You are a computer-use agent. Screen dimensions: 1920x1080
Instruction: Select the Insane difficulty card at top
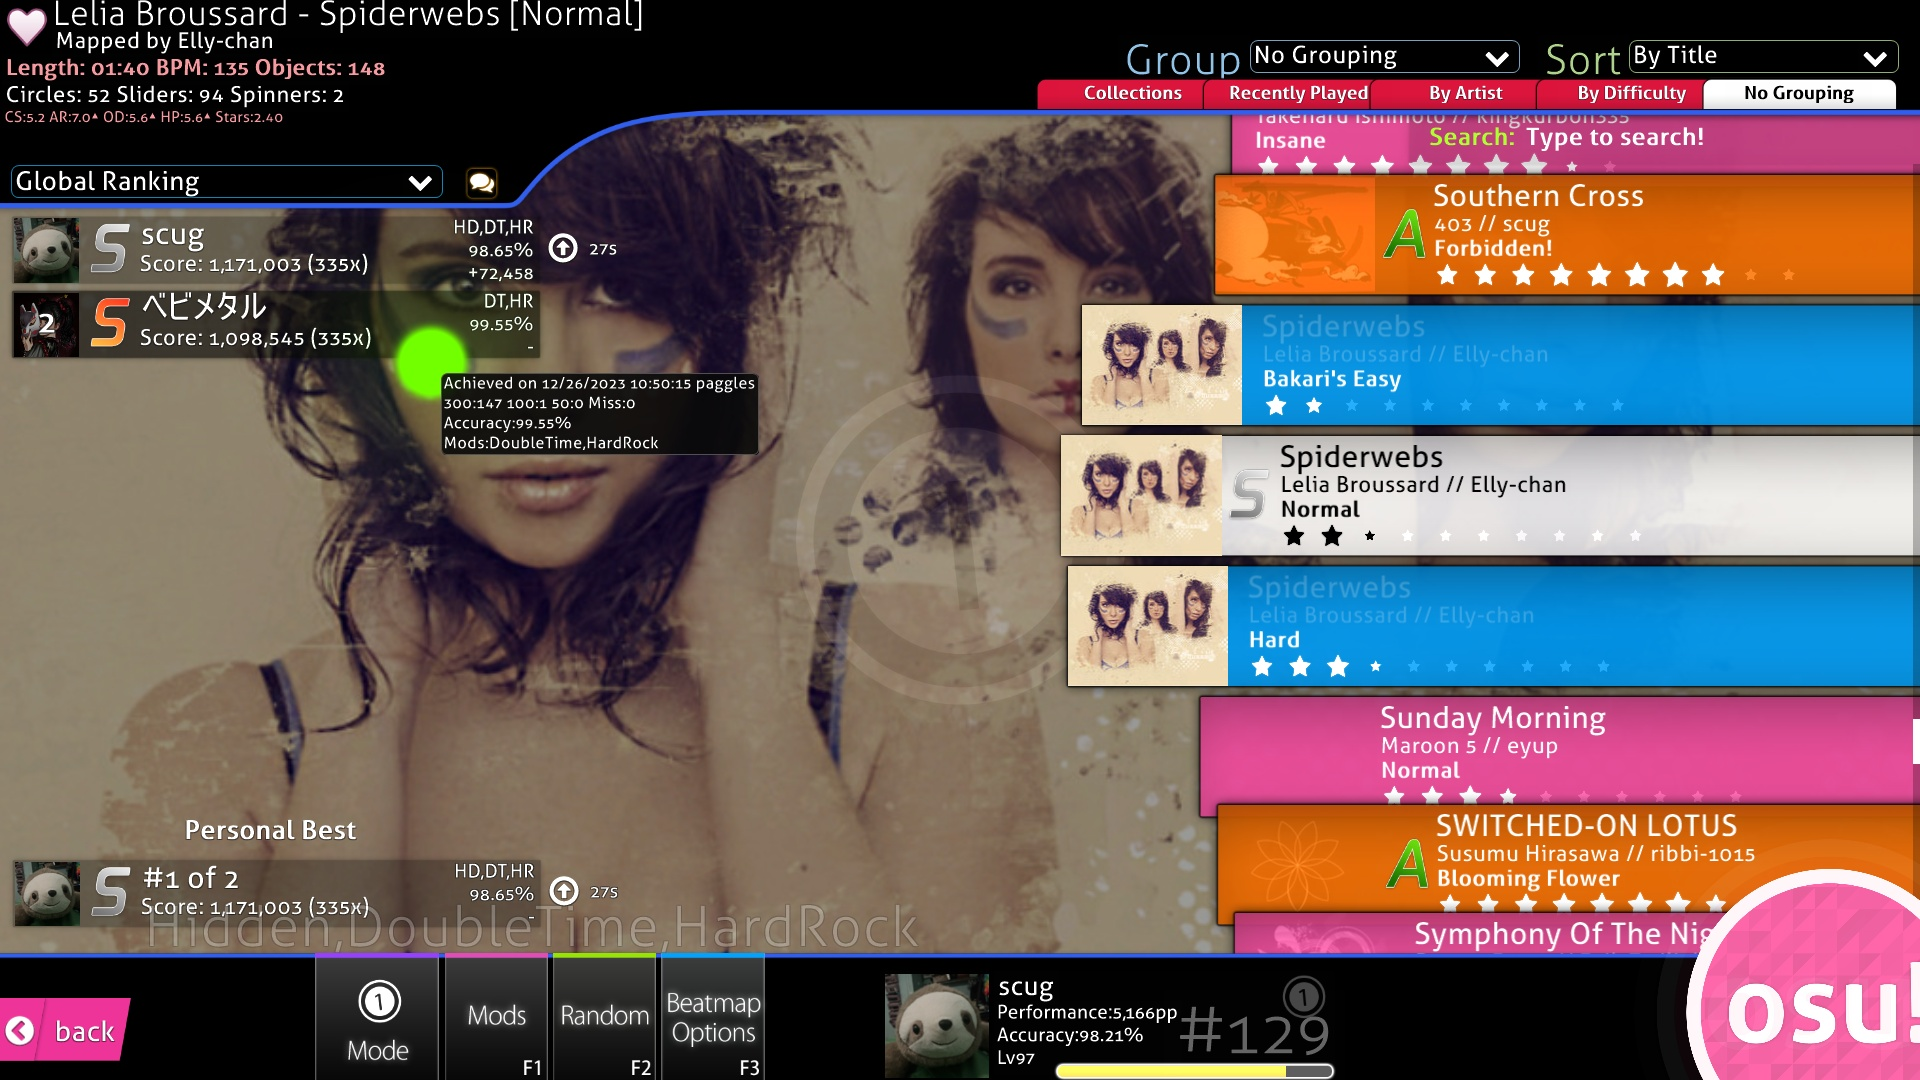[x=1575, y=144]
